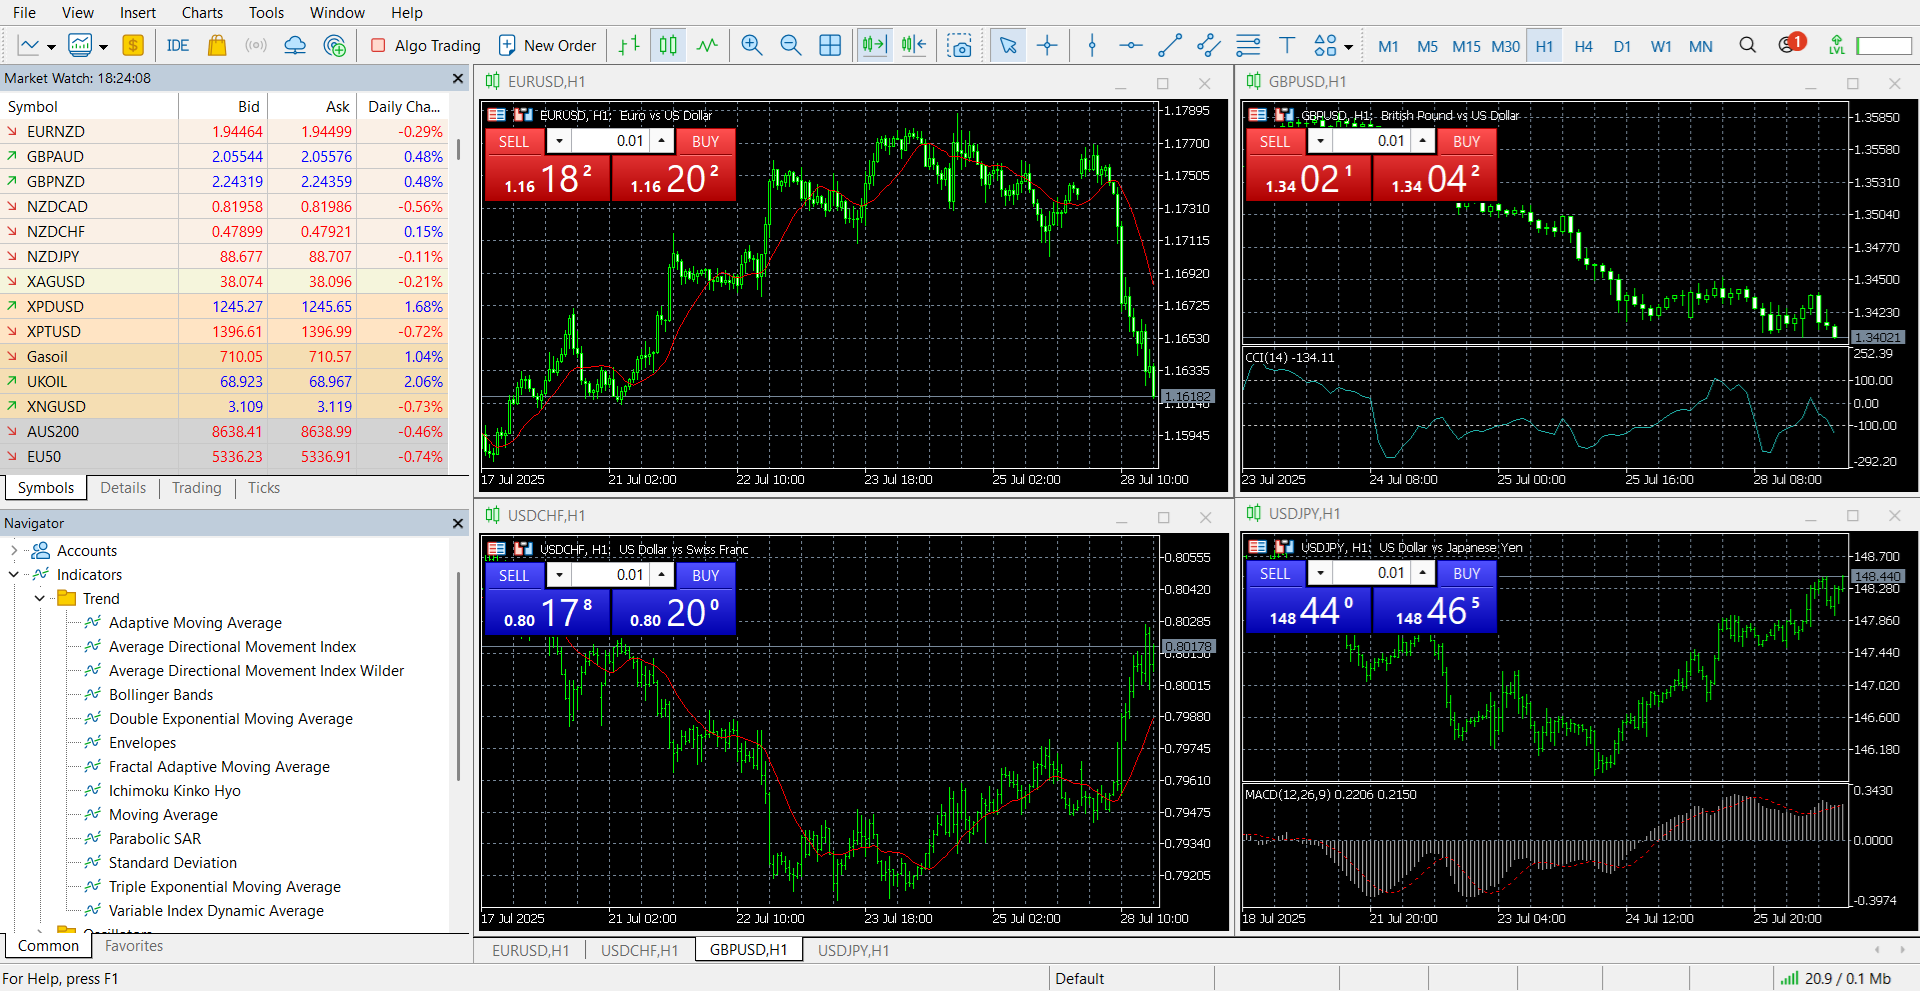Switch to the Ticks tab in Market Watch
This screenshot has width=1920, height=991.
pos(264,488)
